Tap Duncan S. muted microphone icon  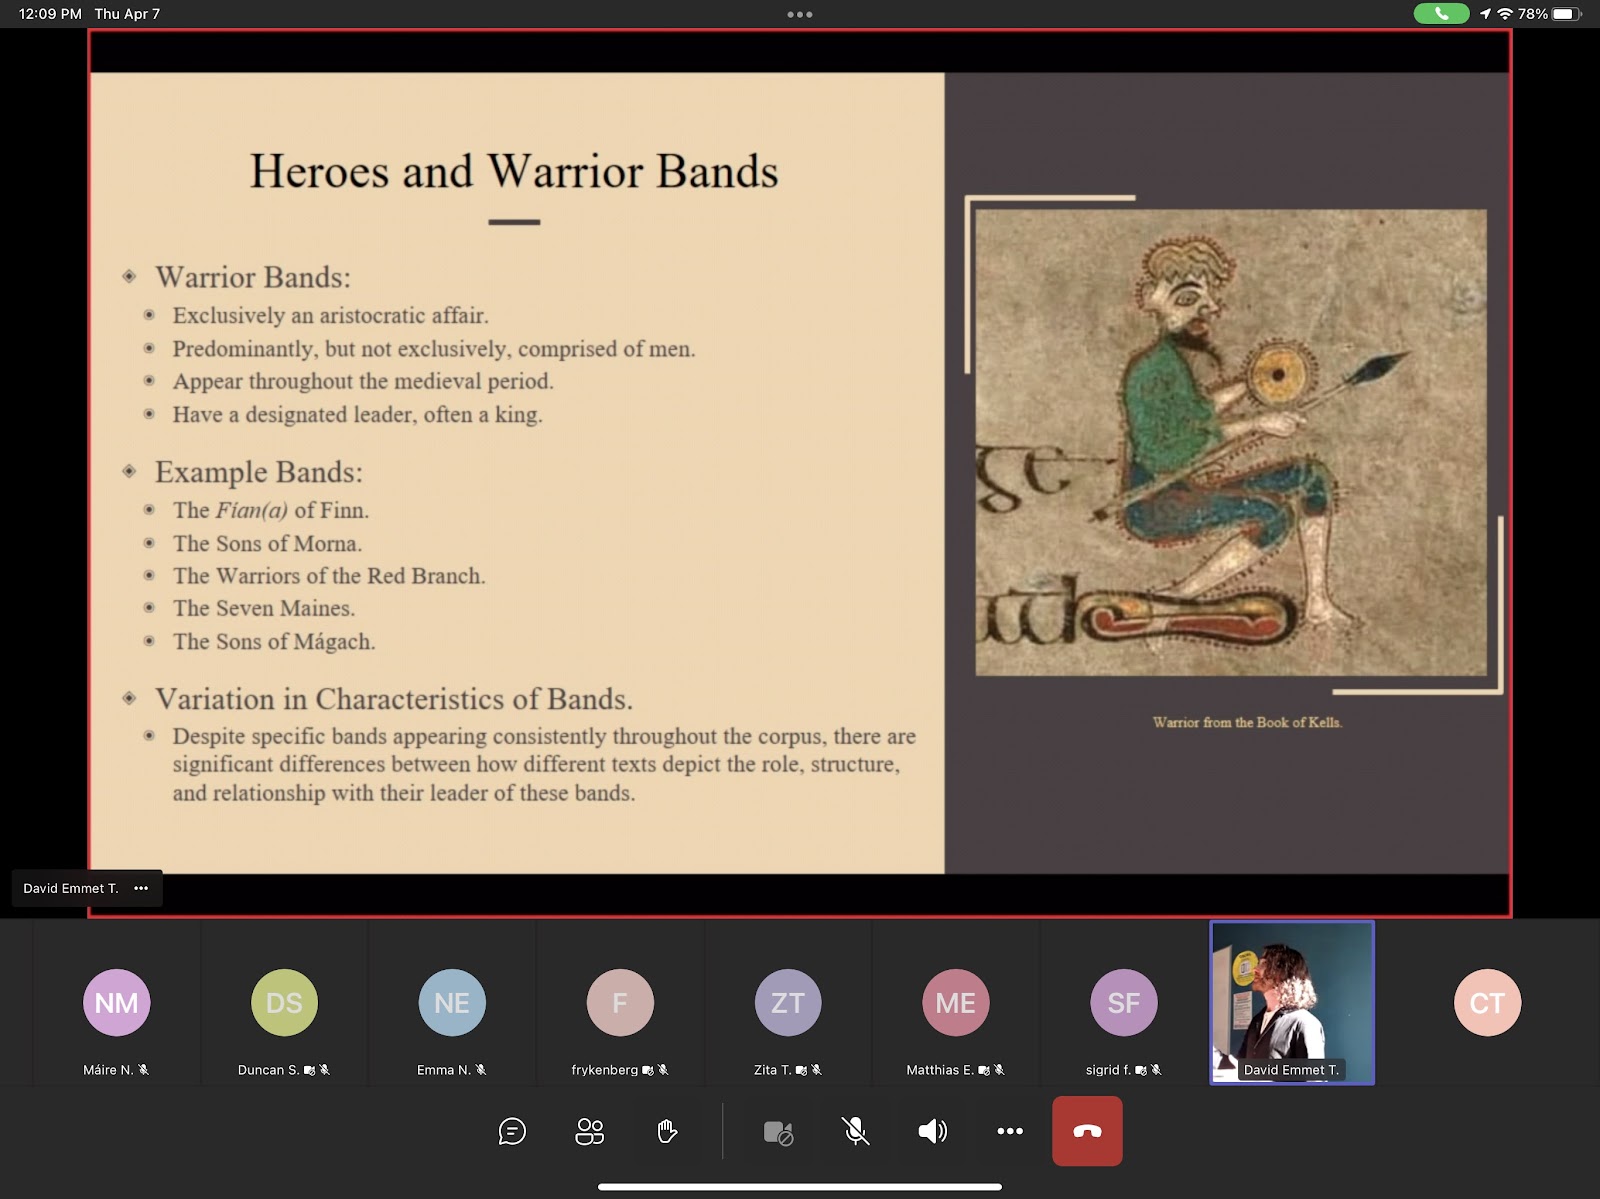[x=325, y=1070]
